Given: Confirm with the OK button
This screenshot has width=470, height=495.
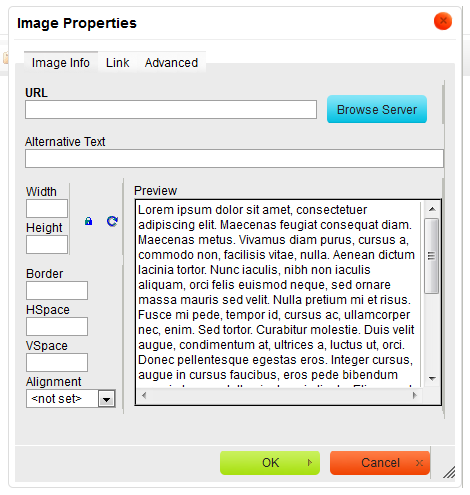Looking at the screenshot, I should point(270,463).
